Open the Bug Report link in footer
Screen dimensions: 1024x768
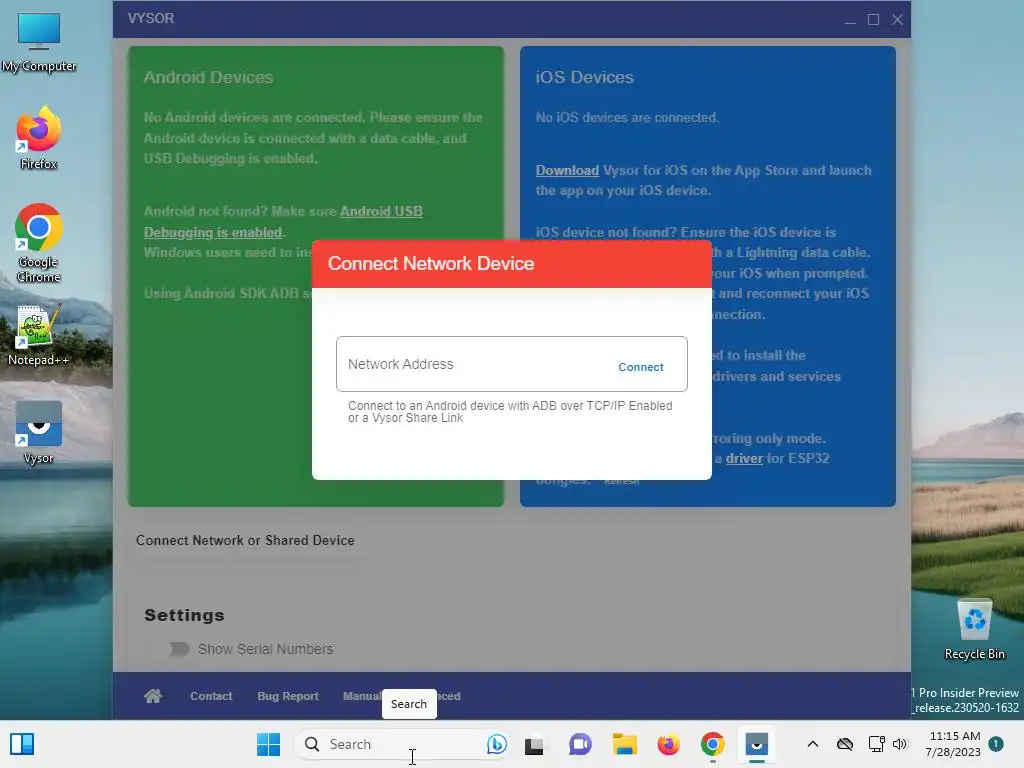point(288,696)
